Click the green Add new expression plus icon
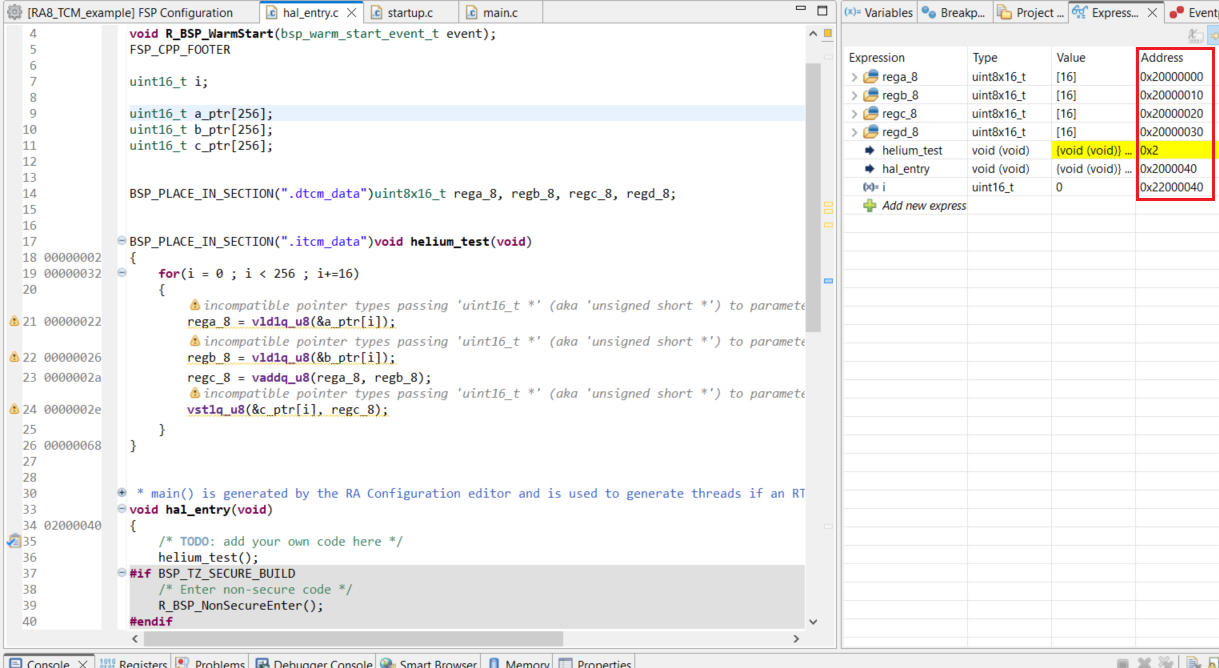1219x668 pixels. (x=869, y=205)
